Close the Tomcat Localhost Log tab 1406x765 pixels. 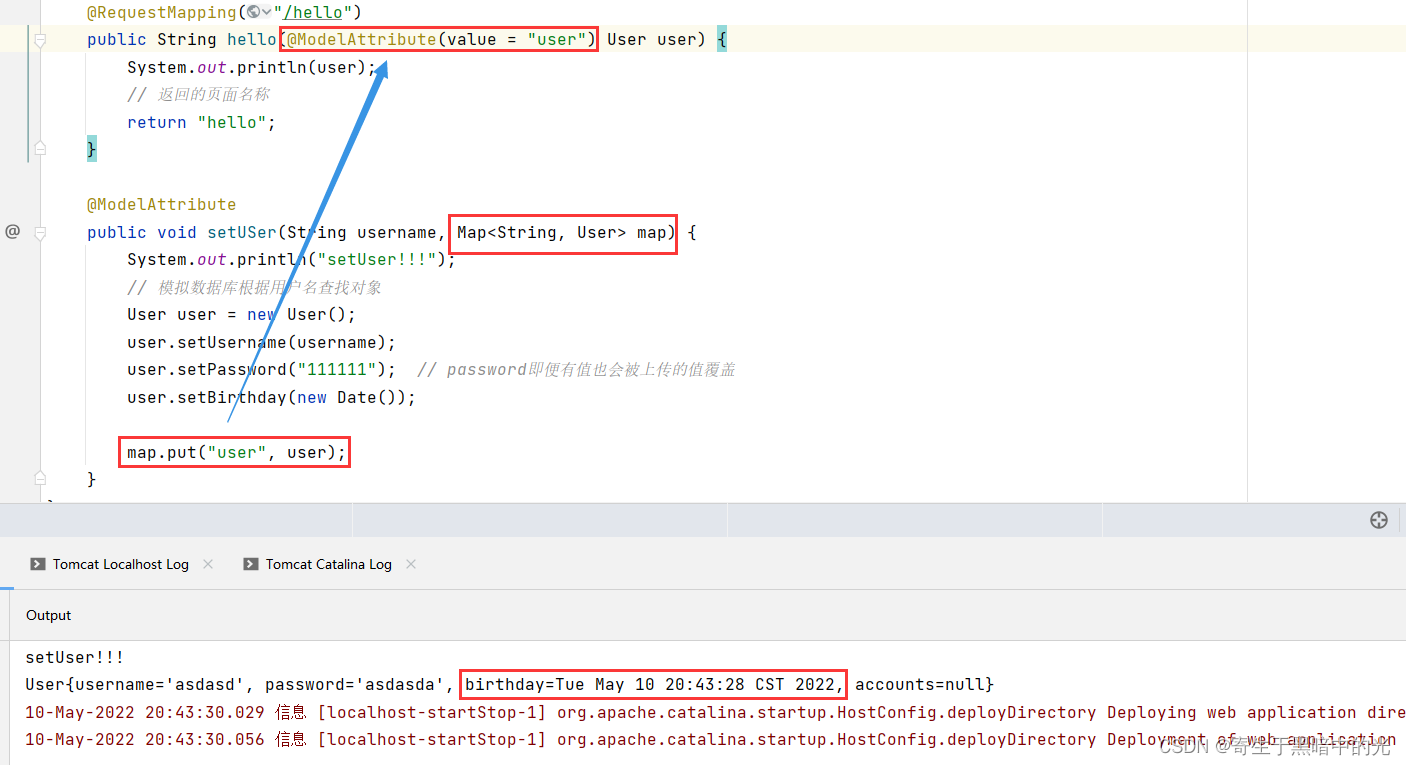(x=208, y=564)
